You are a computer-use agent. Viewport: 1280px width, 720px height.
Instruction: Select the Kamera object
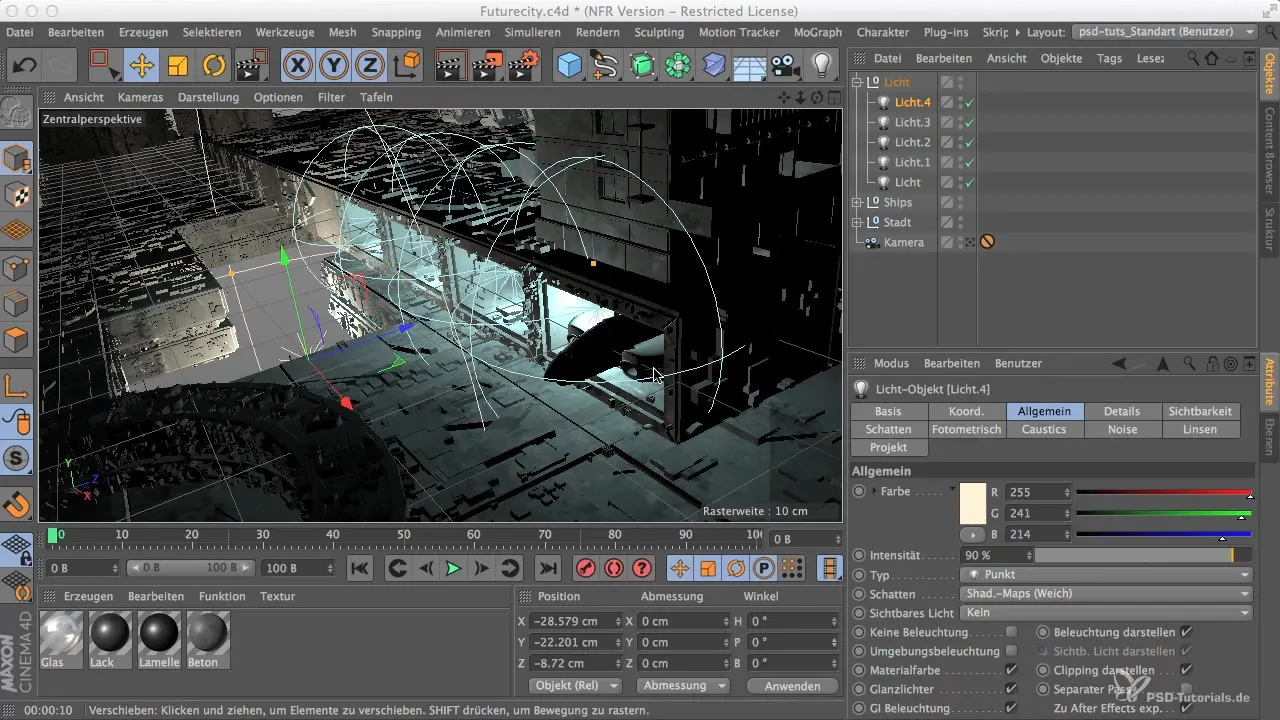point(903,242)
